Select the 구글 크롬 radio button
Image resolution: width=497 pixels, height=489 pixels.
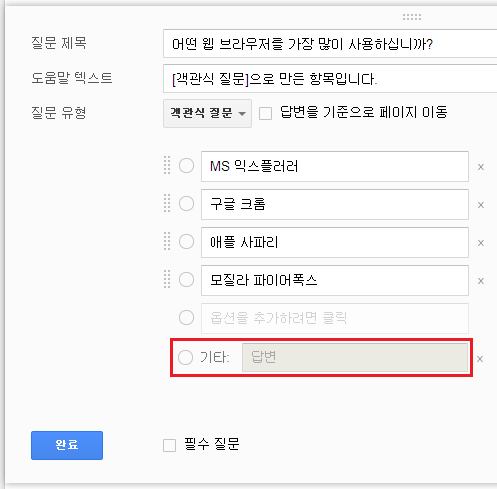[x=186, y=203]
